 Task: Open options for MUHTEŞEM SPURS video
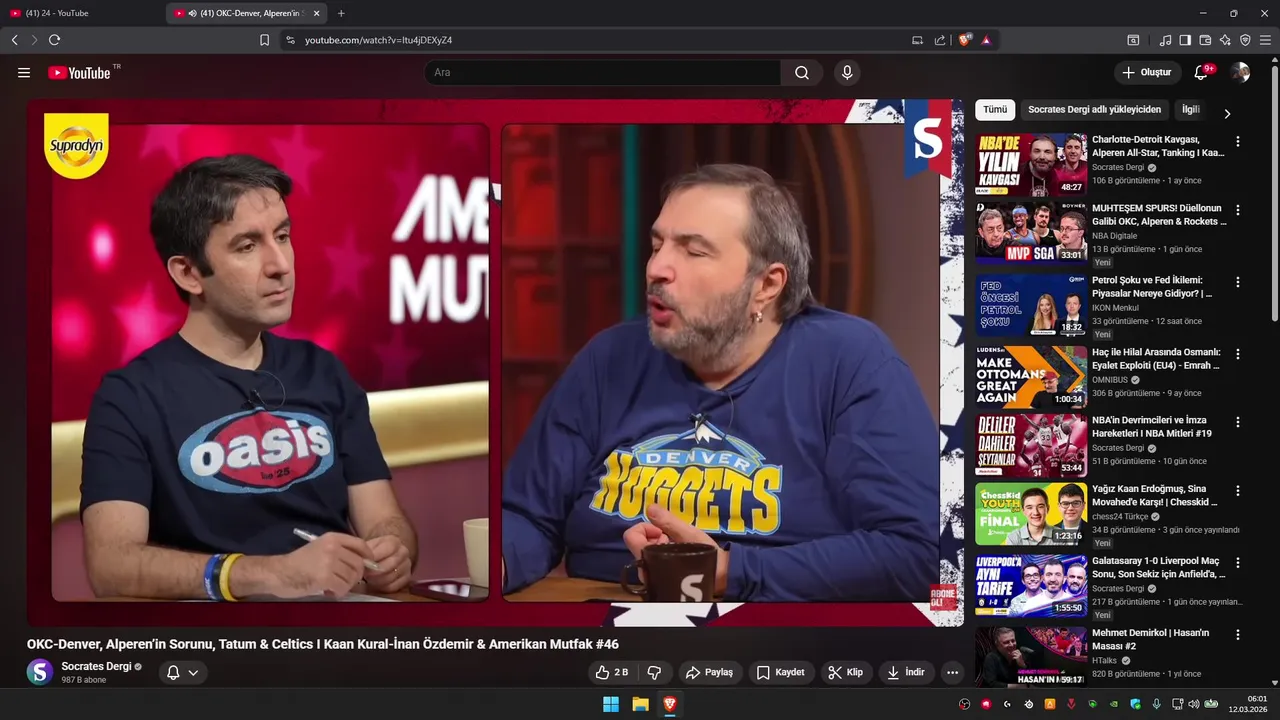tap(1238, 210)
